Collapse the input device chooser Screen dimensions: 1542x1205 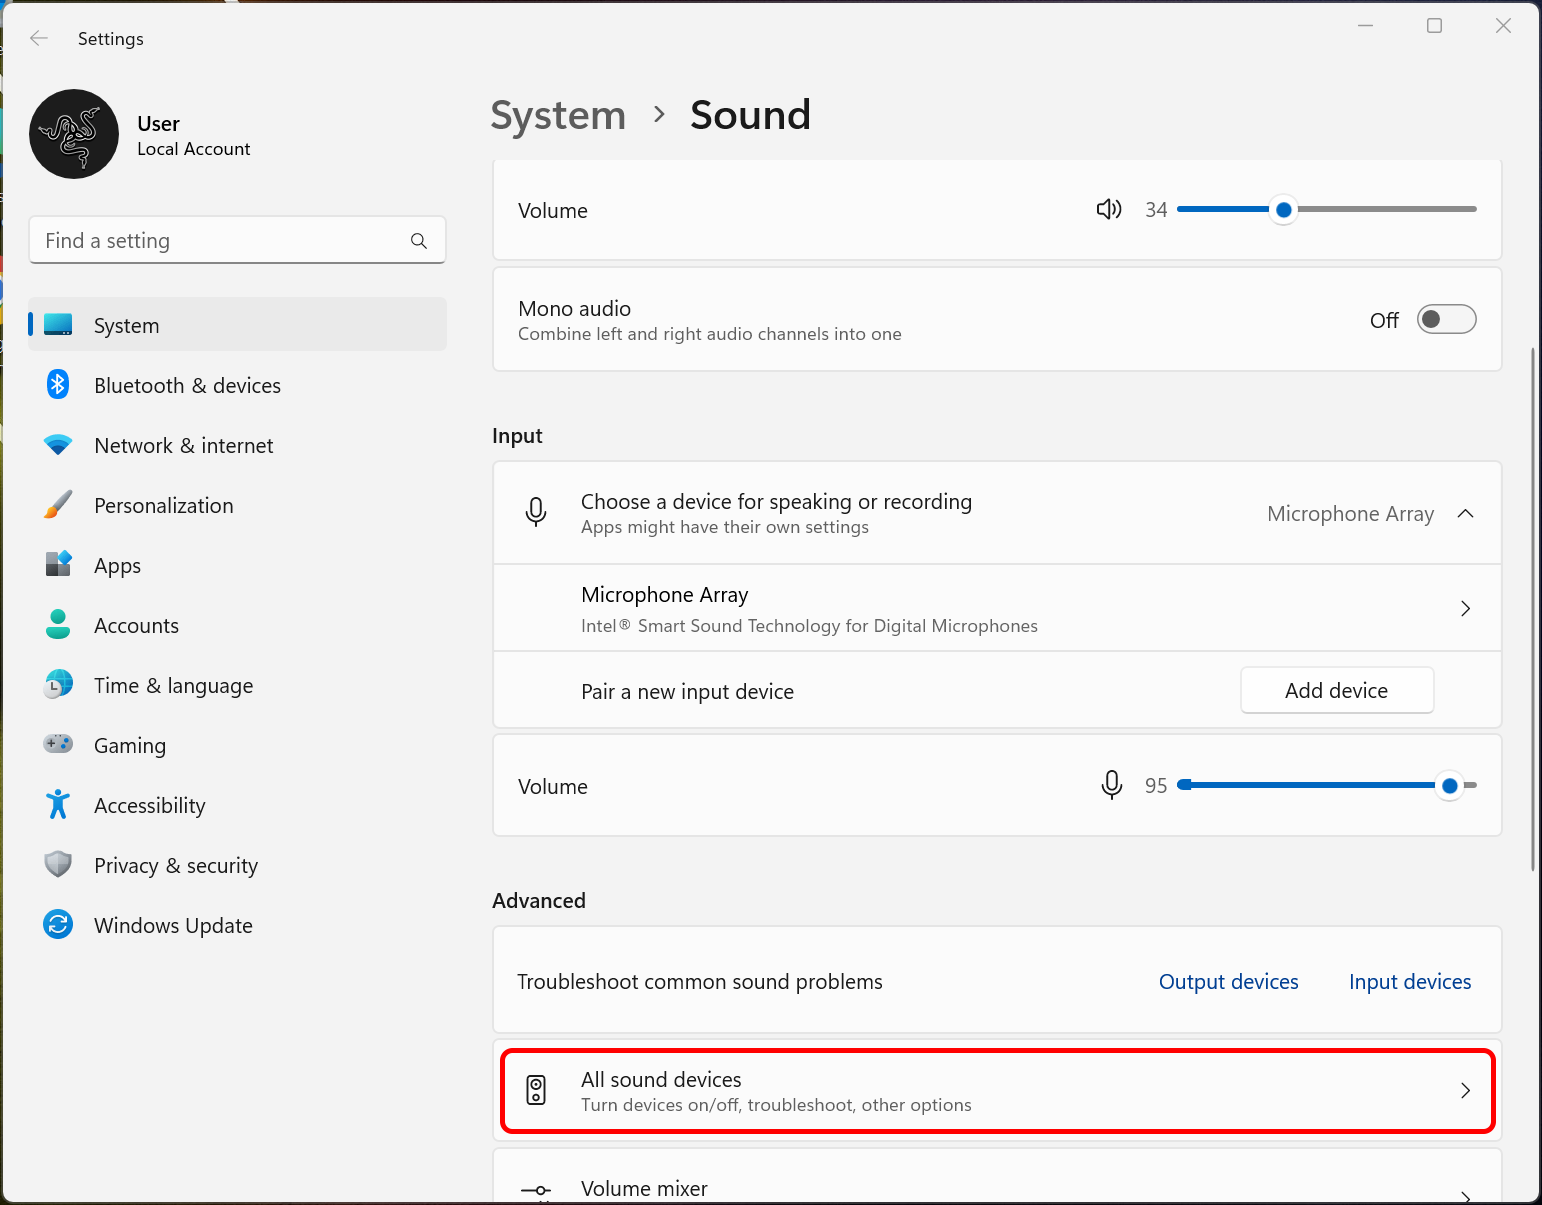[1465, 513]
